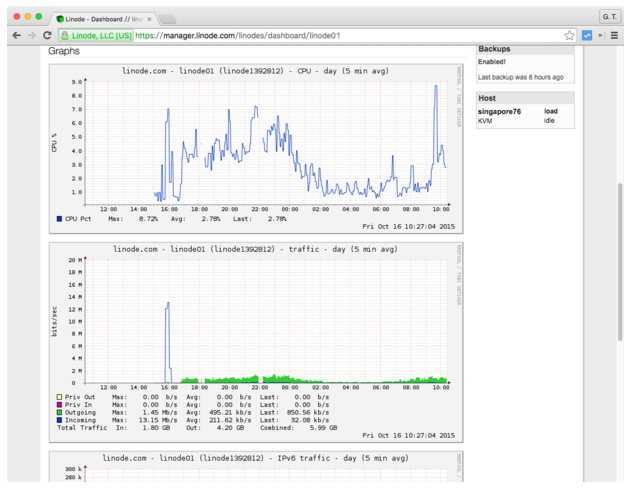Open a new tab beside Linode tab
The height and width of the screenshot is (493, 629).
click(167, 18)
